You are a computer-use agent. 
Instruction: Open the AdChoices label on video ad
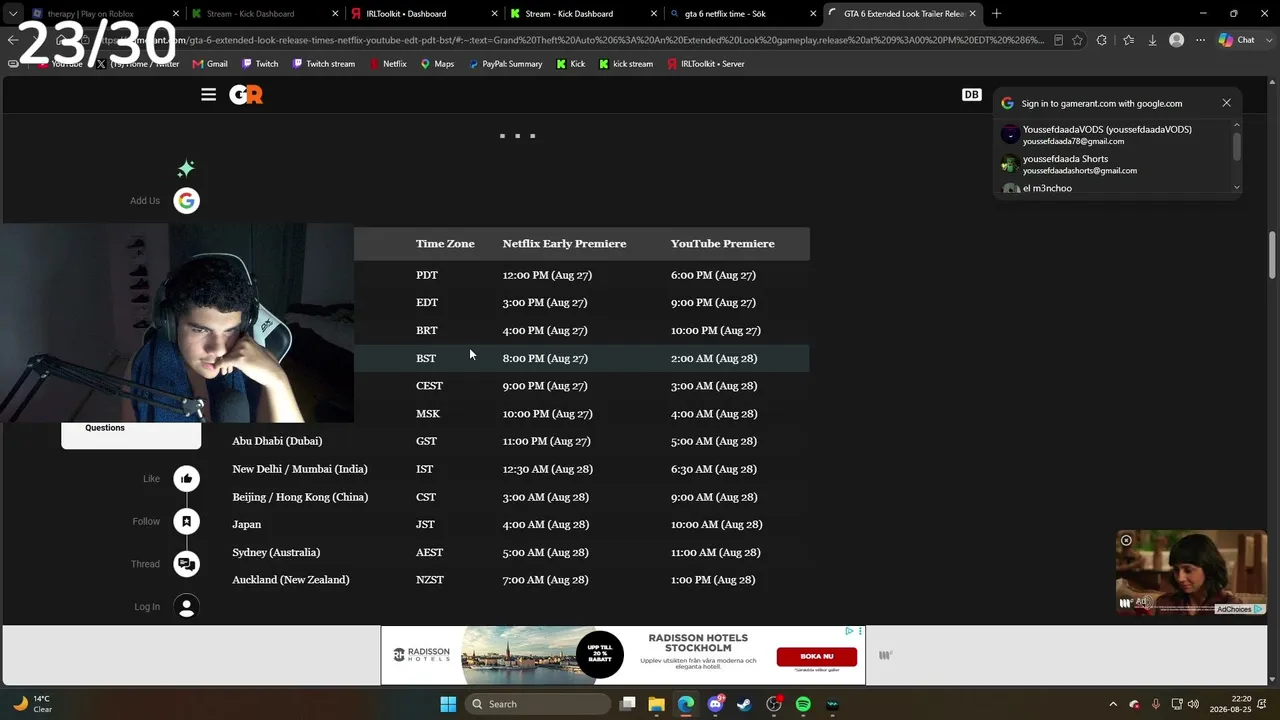[1239, 609]
